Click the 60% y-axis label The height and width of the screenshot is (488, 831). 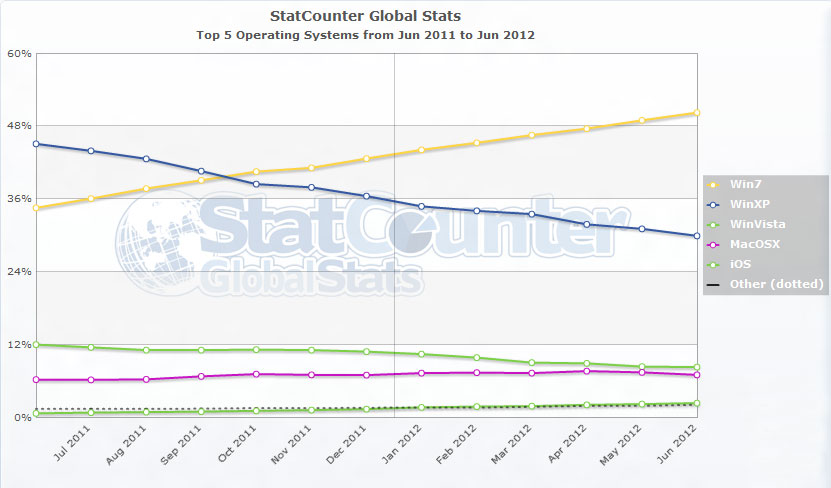point(20,54)
